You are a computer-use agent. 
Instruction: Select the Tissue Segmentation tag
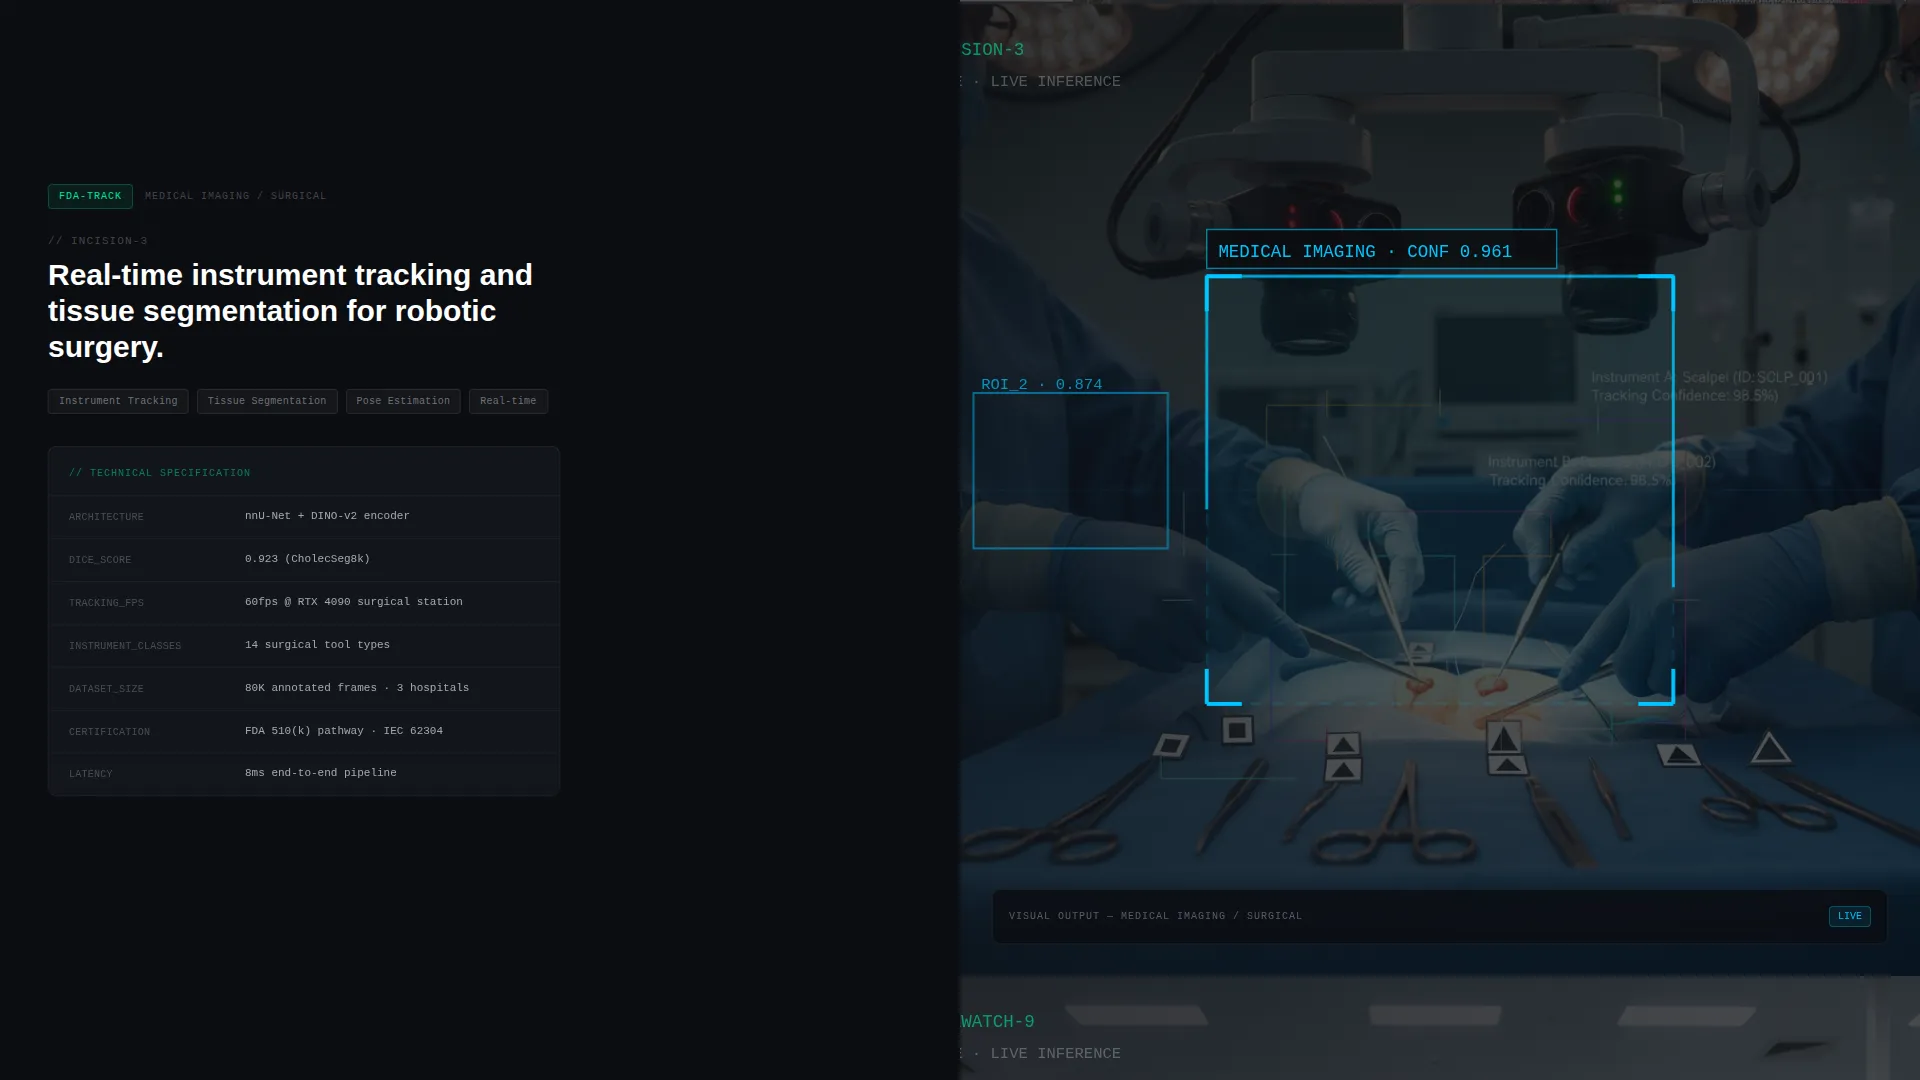(x=267, y=401)
